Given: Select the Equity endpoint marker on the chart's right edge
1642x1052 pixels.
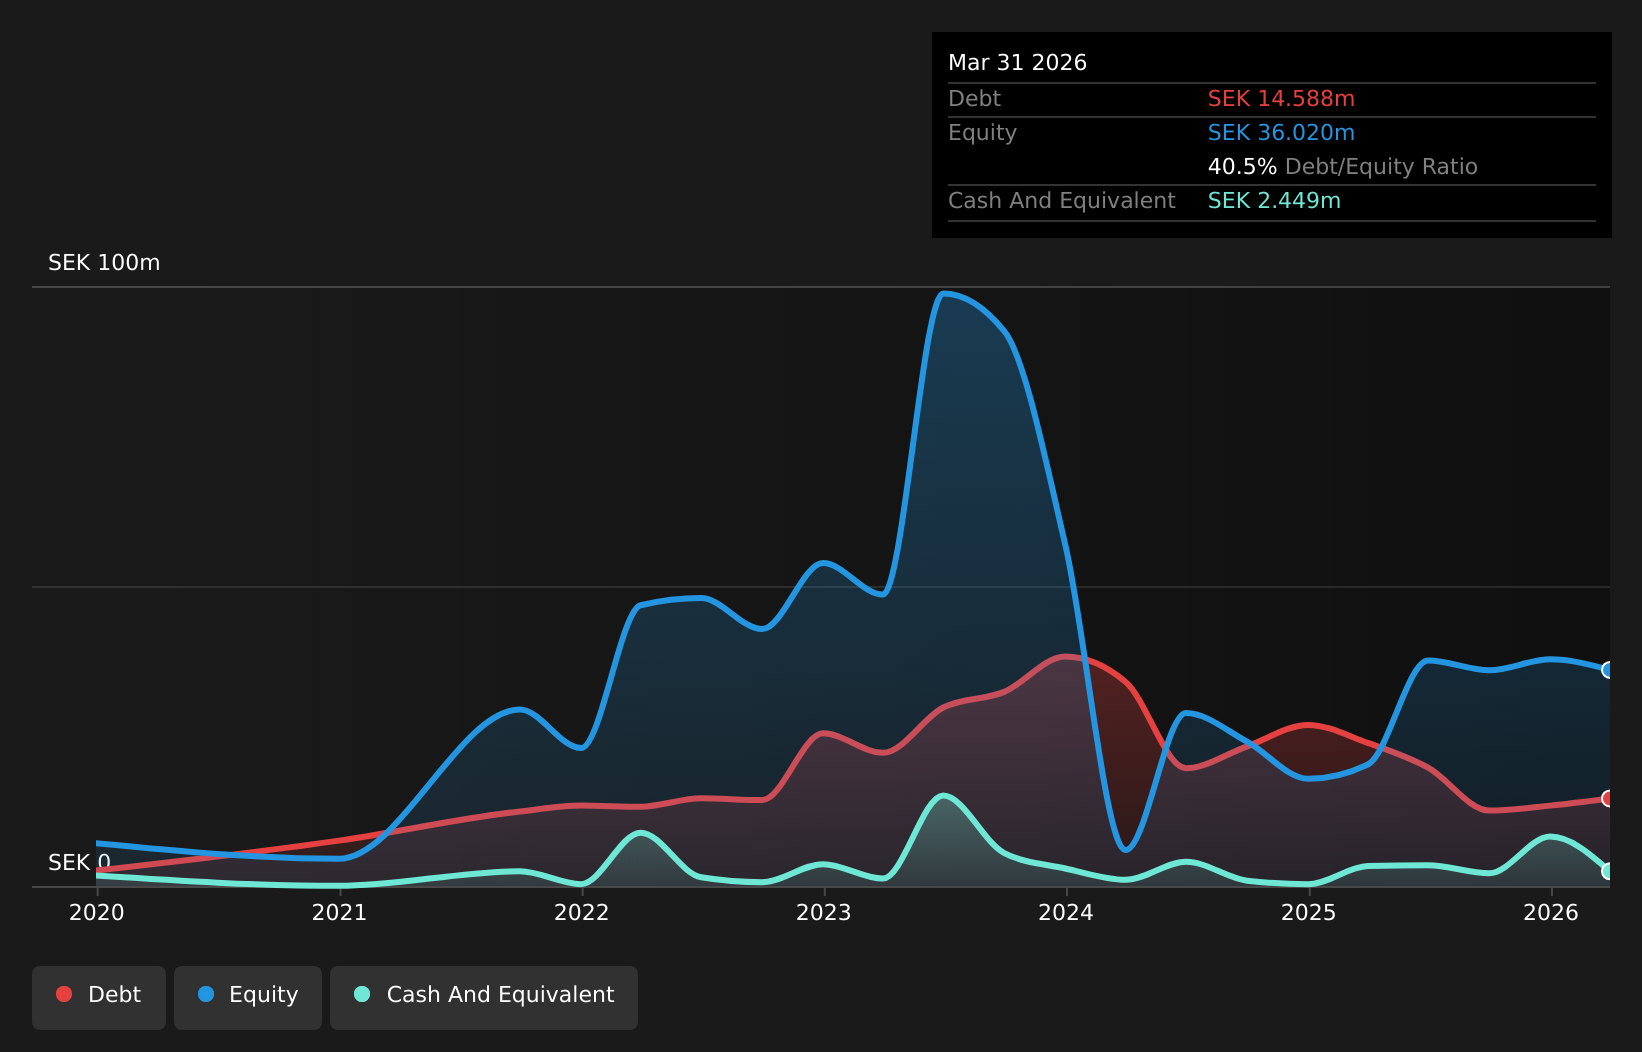Looking at the screenshot, I should coord(1608,670).
